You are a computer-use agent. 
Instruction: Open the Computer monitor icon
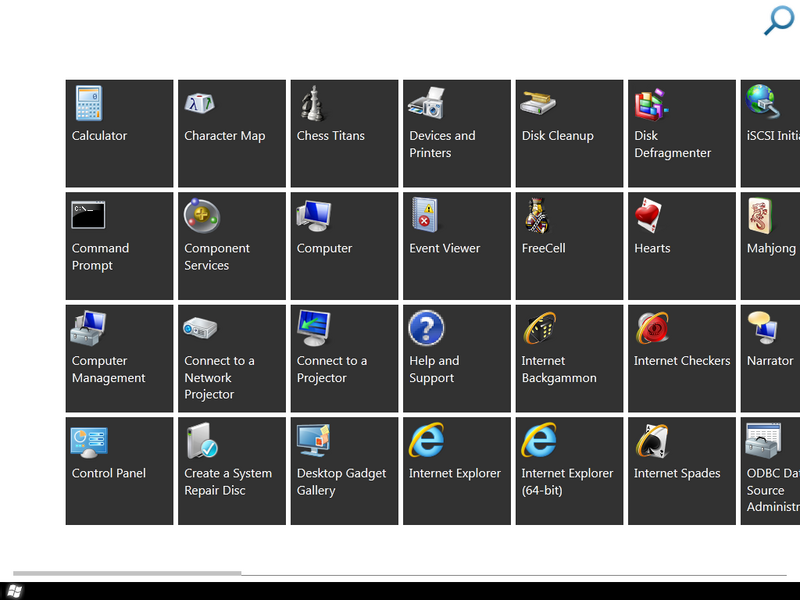click(314, 216)
